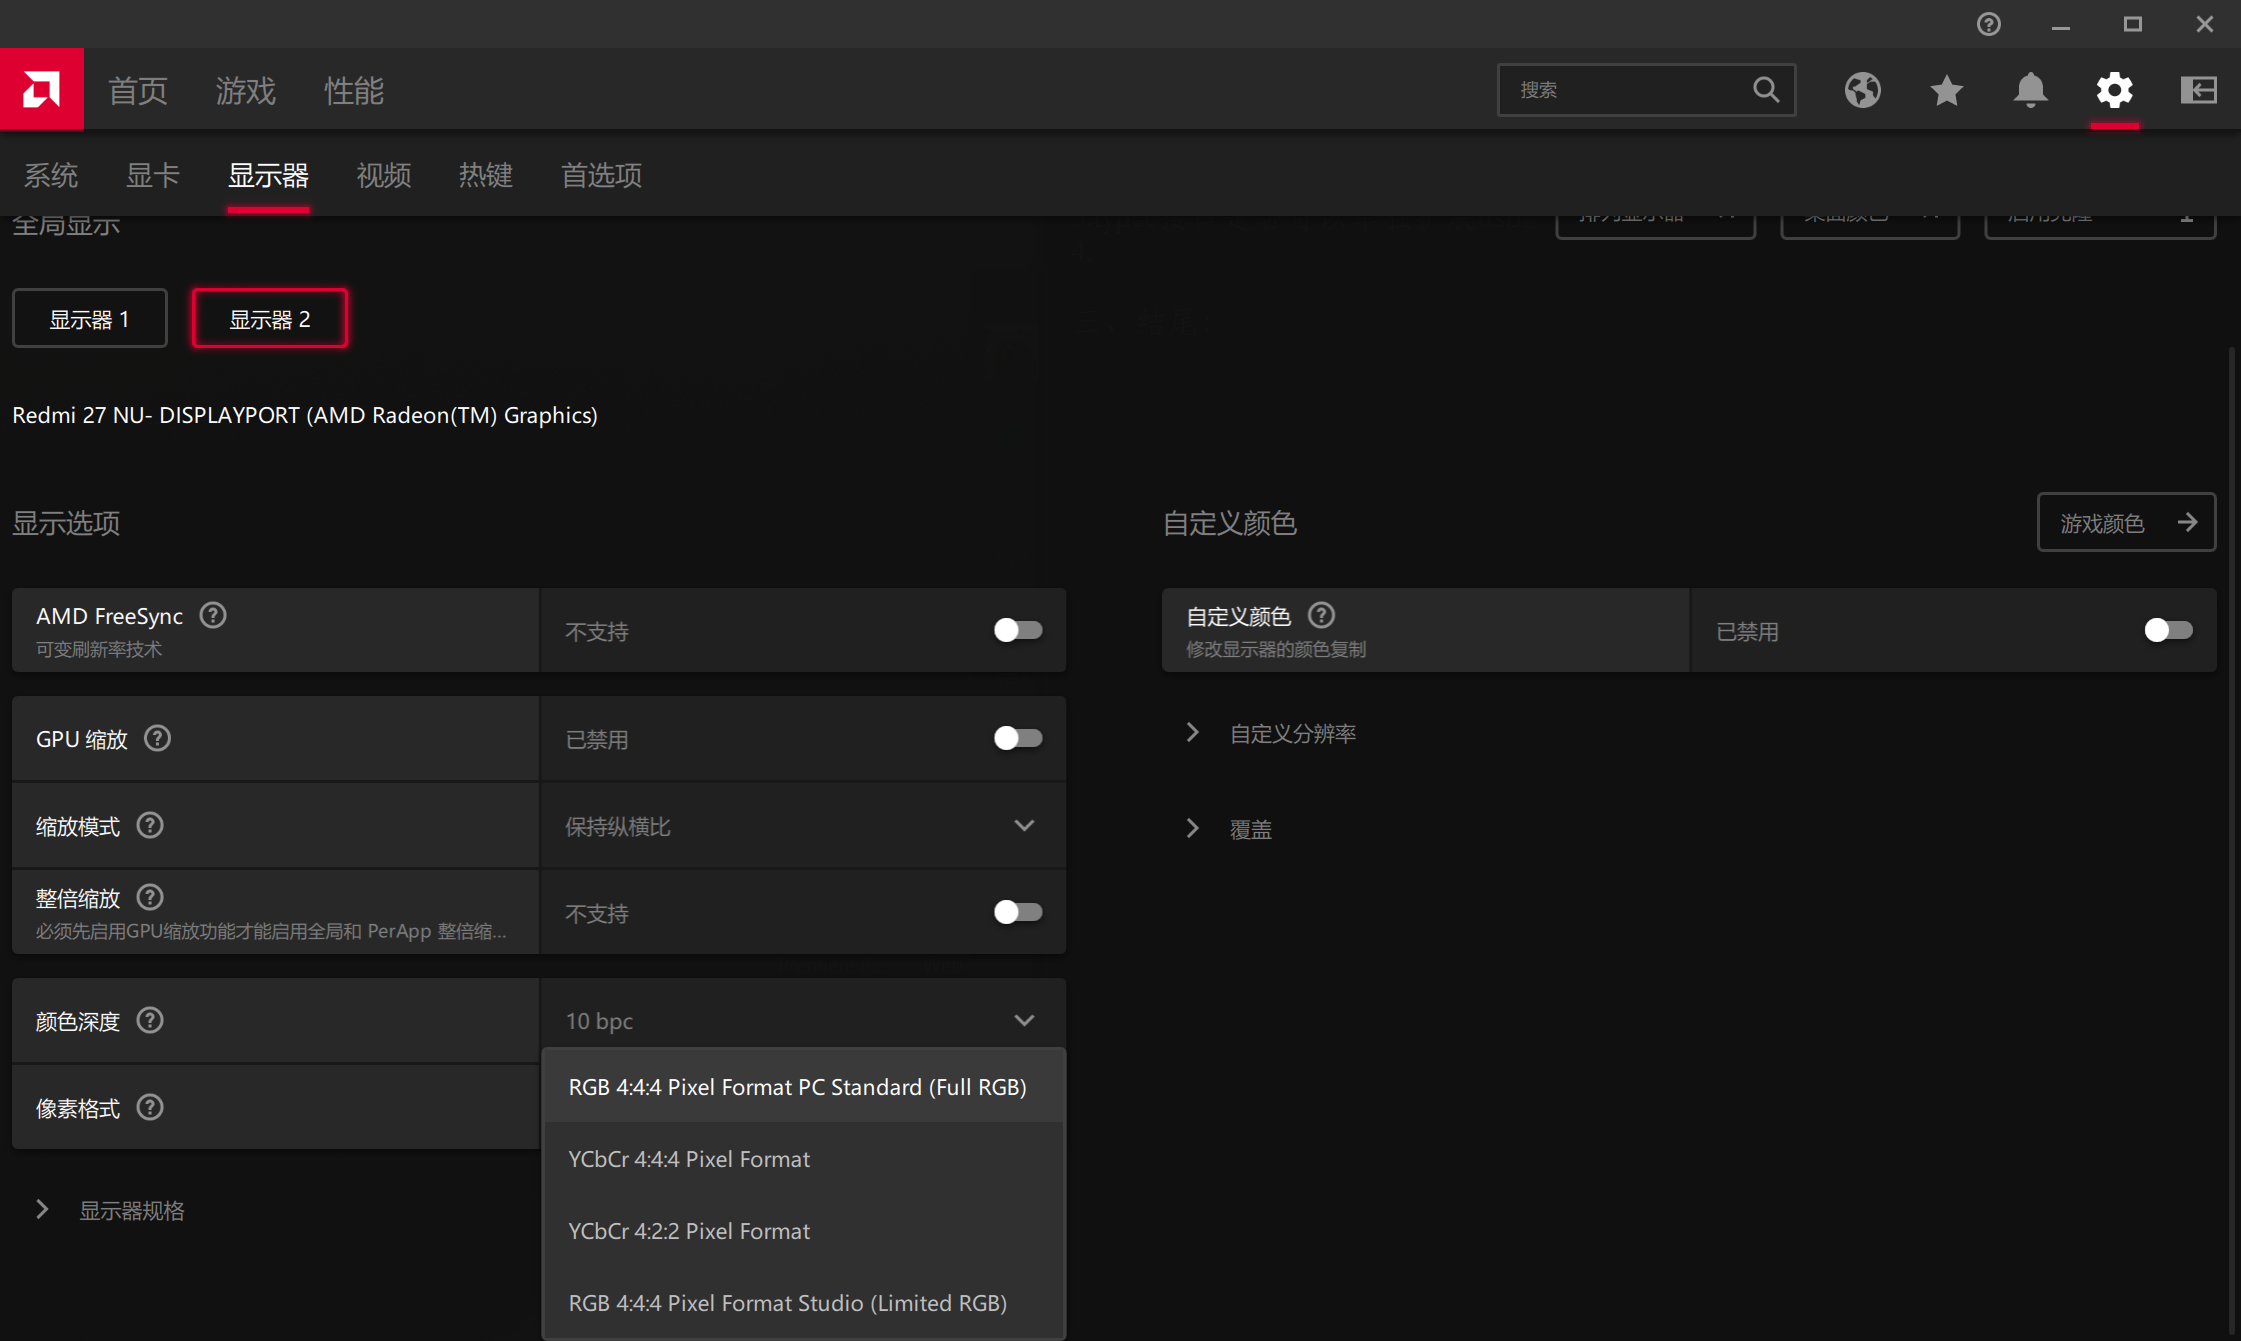Open settings gear icon
This screenshot has width=2241, height=1341.
[x=2114, y=90]
